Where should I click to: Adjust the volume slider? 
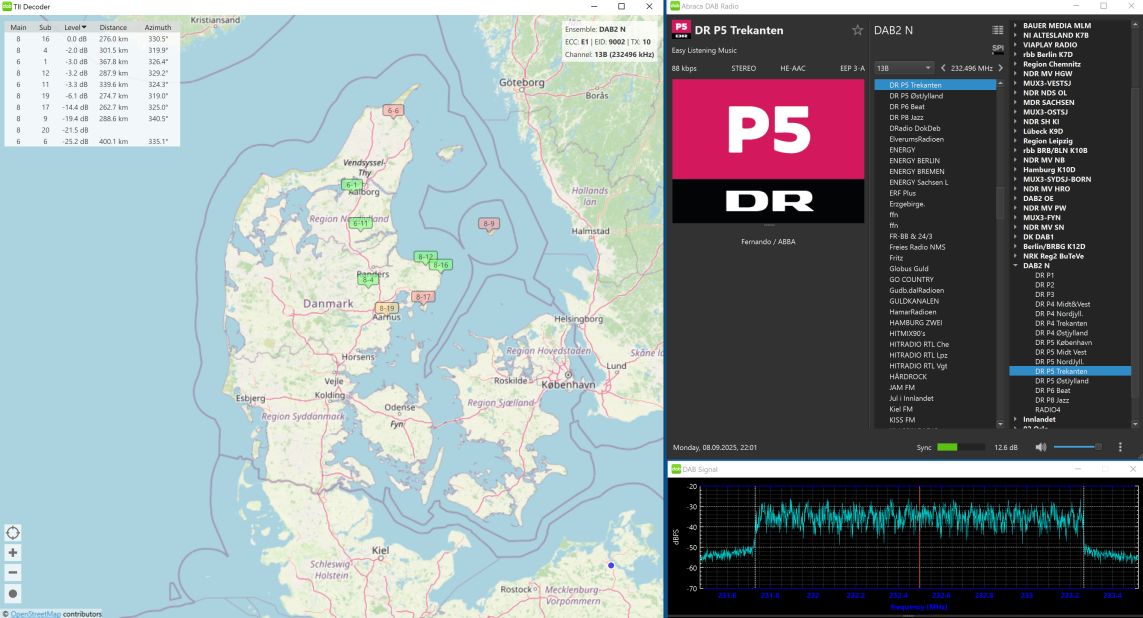[1078, 447]
